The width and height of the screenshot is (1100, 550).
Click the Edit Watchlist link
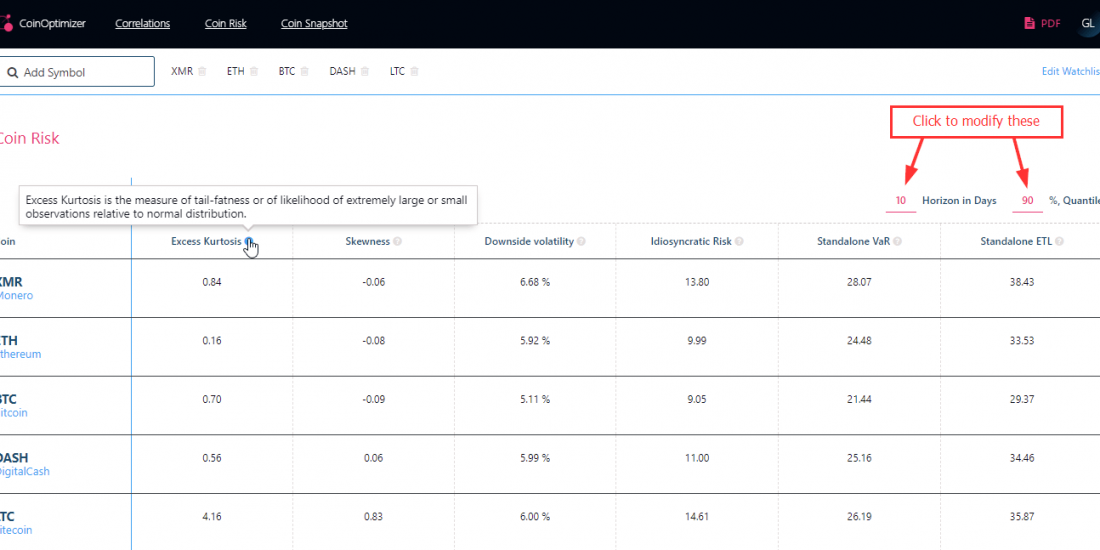[x=1070, y=71]
